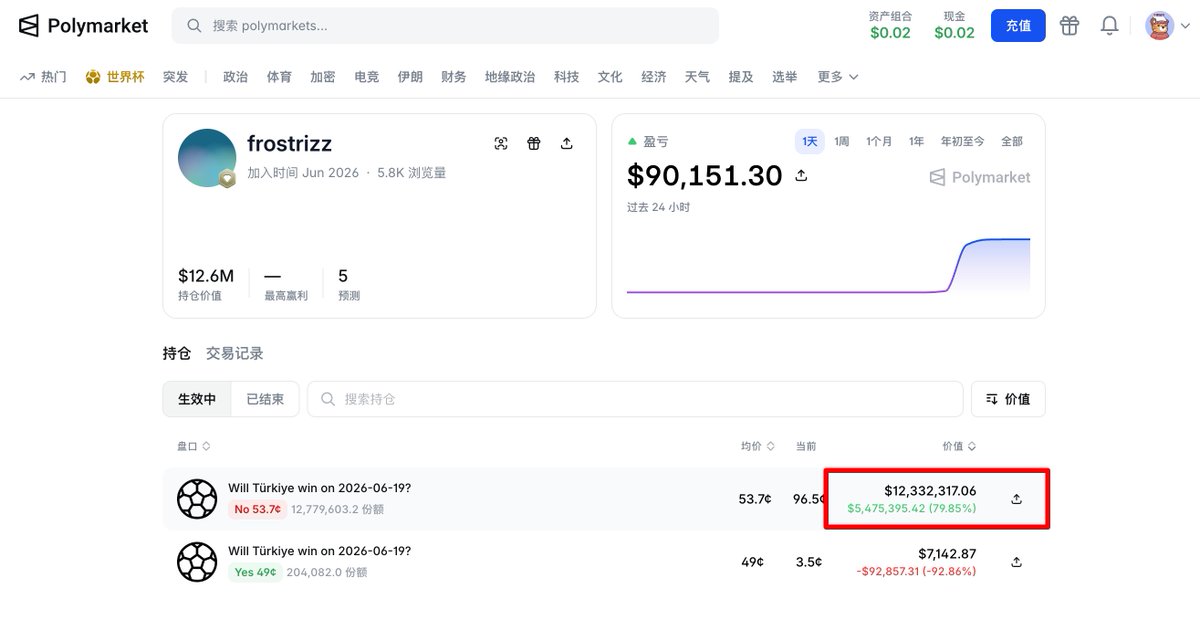Go to 加密 category
The width and height of the screenshot is (1200, 620).
[323, 77]
